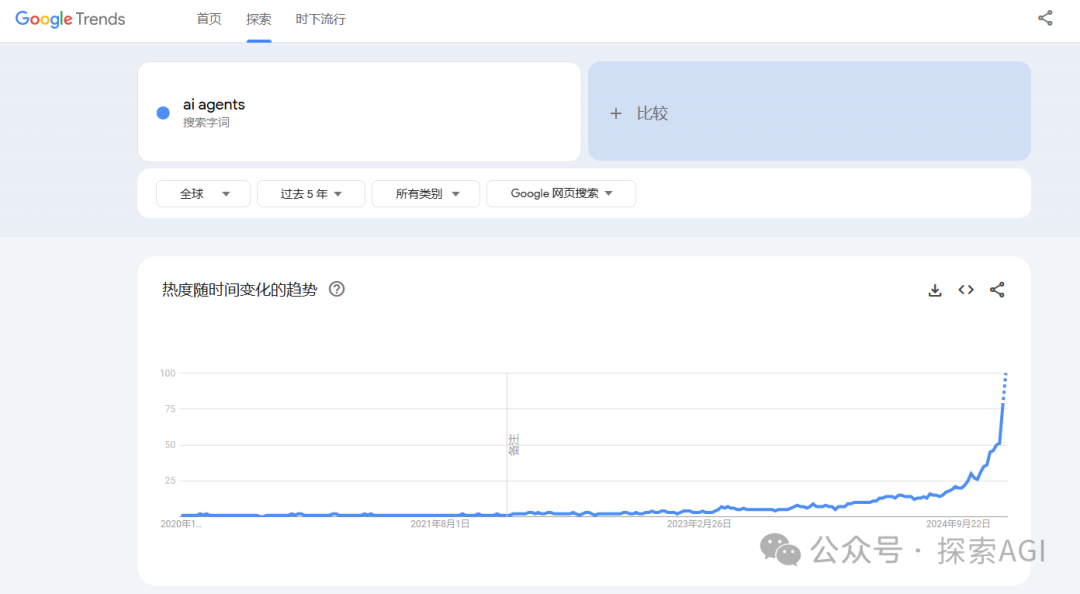Share the trends chart
The height and width of the screenshot is (594, 1080).
pos(997,290)
